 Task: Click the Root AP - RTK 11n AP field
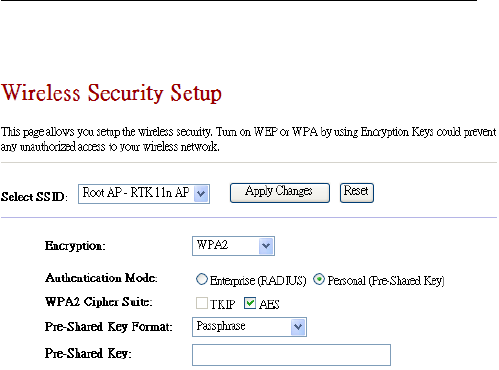pyautogui.click(x=144, y=194)
